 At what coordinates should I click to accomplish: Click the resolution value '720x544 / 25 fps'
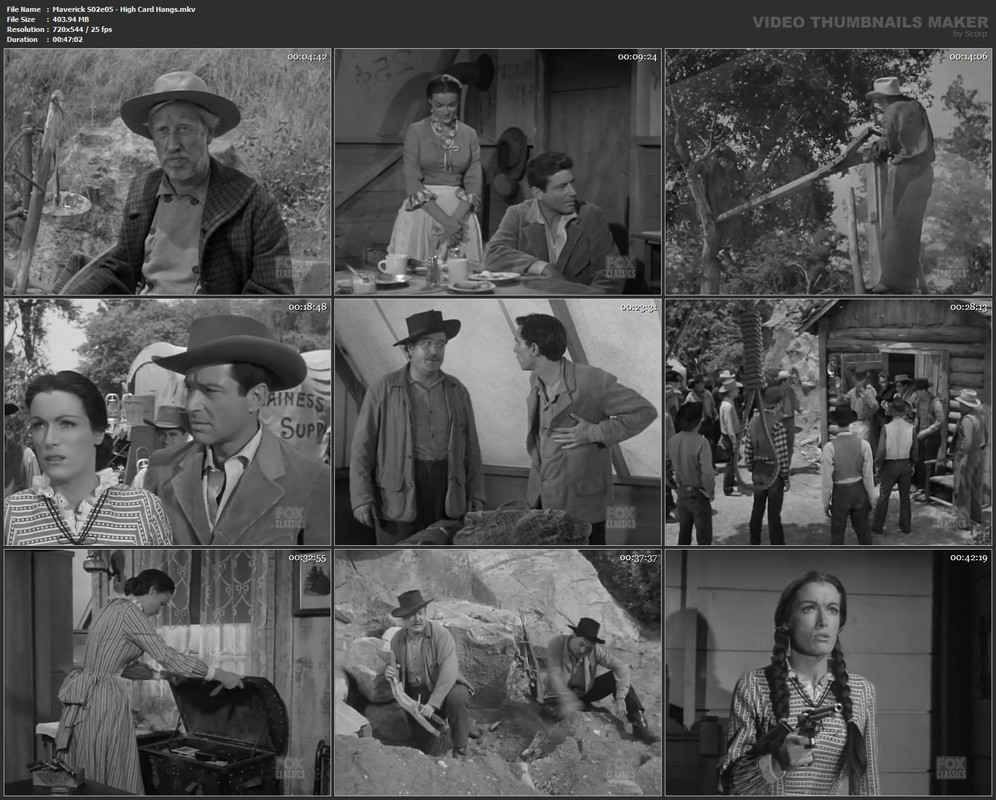point(82,29)
